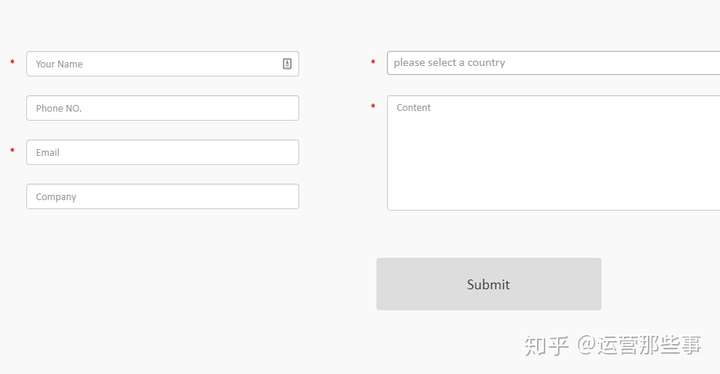Click the 'Content' placeholder label
Screen dimensions: 720x374
point(413,108)
